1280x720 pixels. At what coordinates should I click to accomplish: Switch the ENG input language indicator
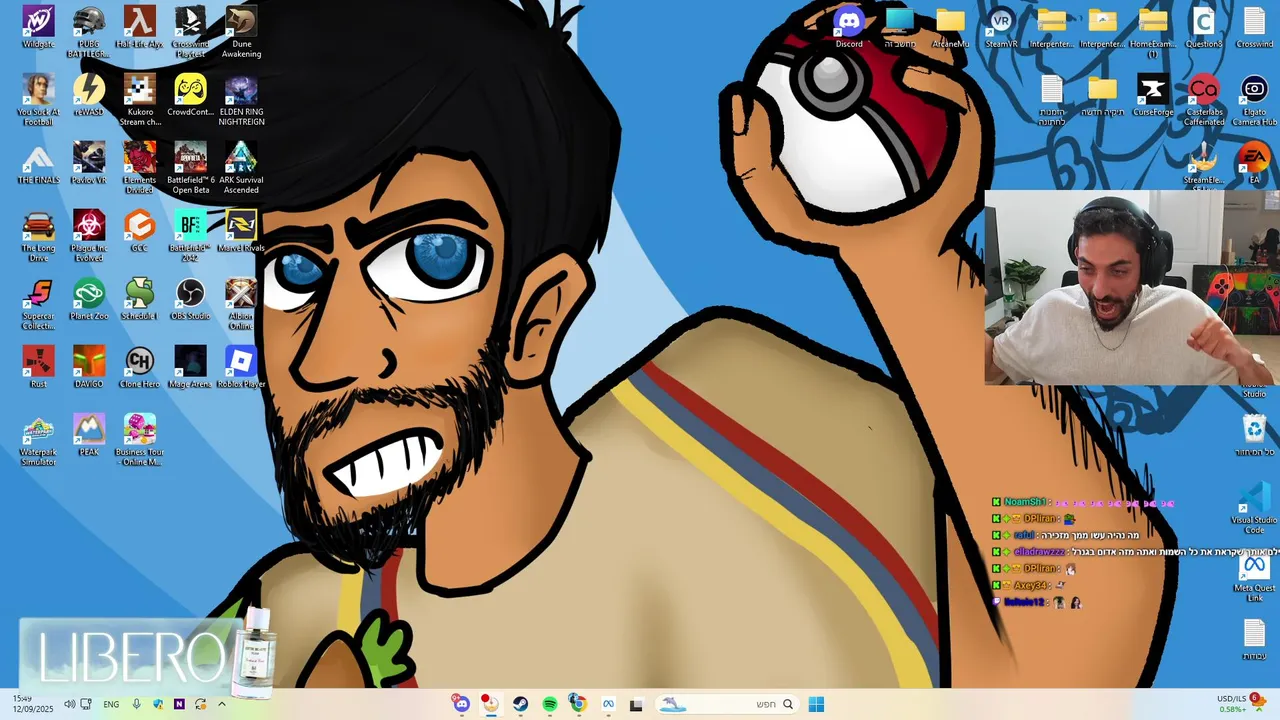(111, 704)
